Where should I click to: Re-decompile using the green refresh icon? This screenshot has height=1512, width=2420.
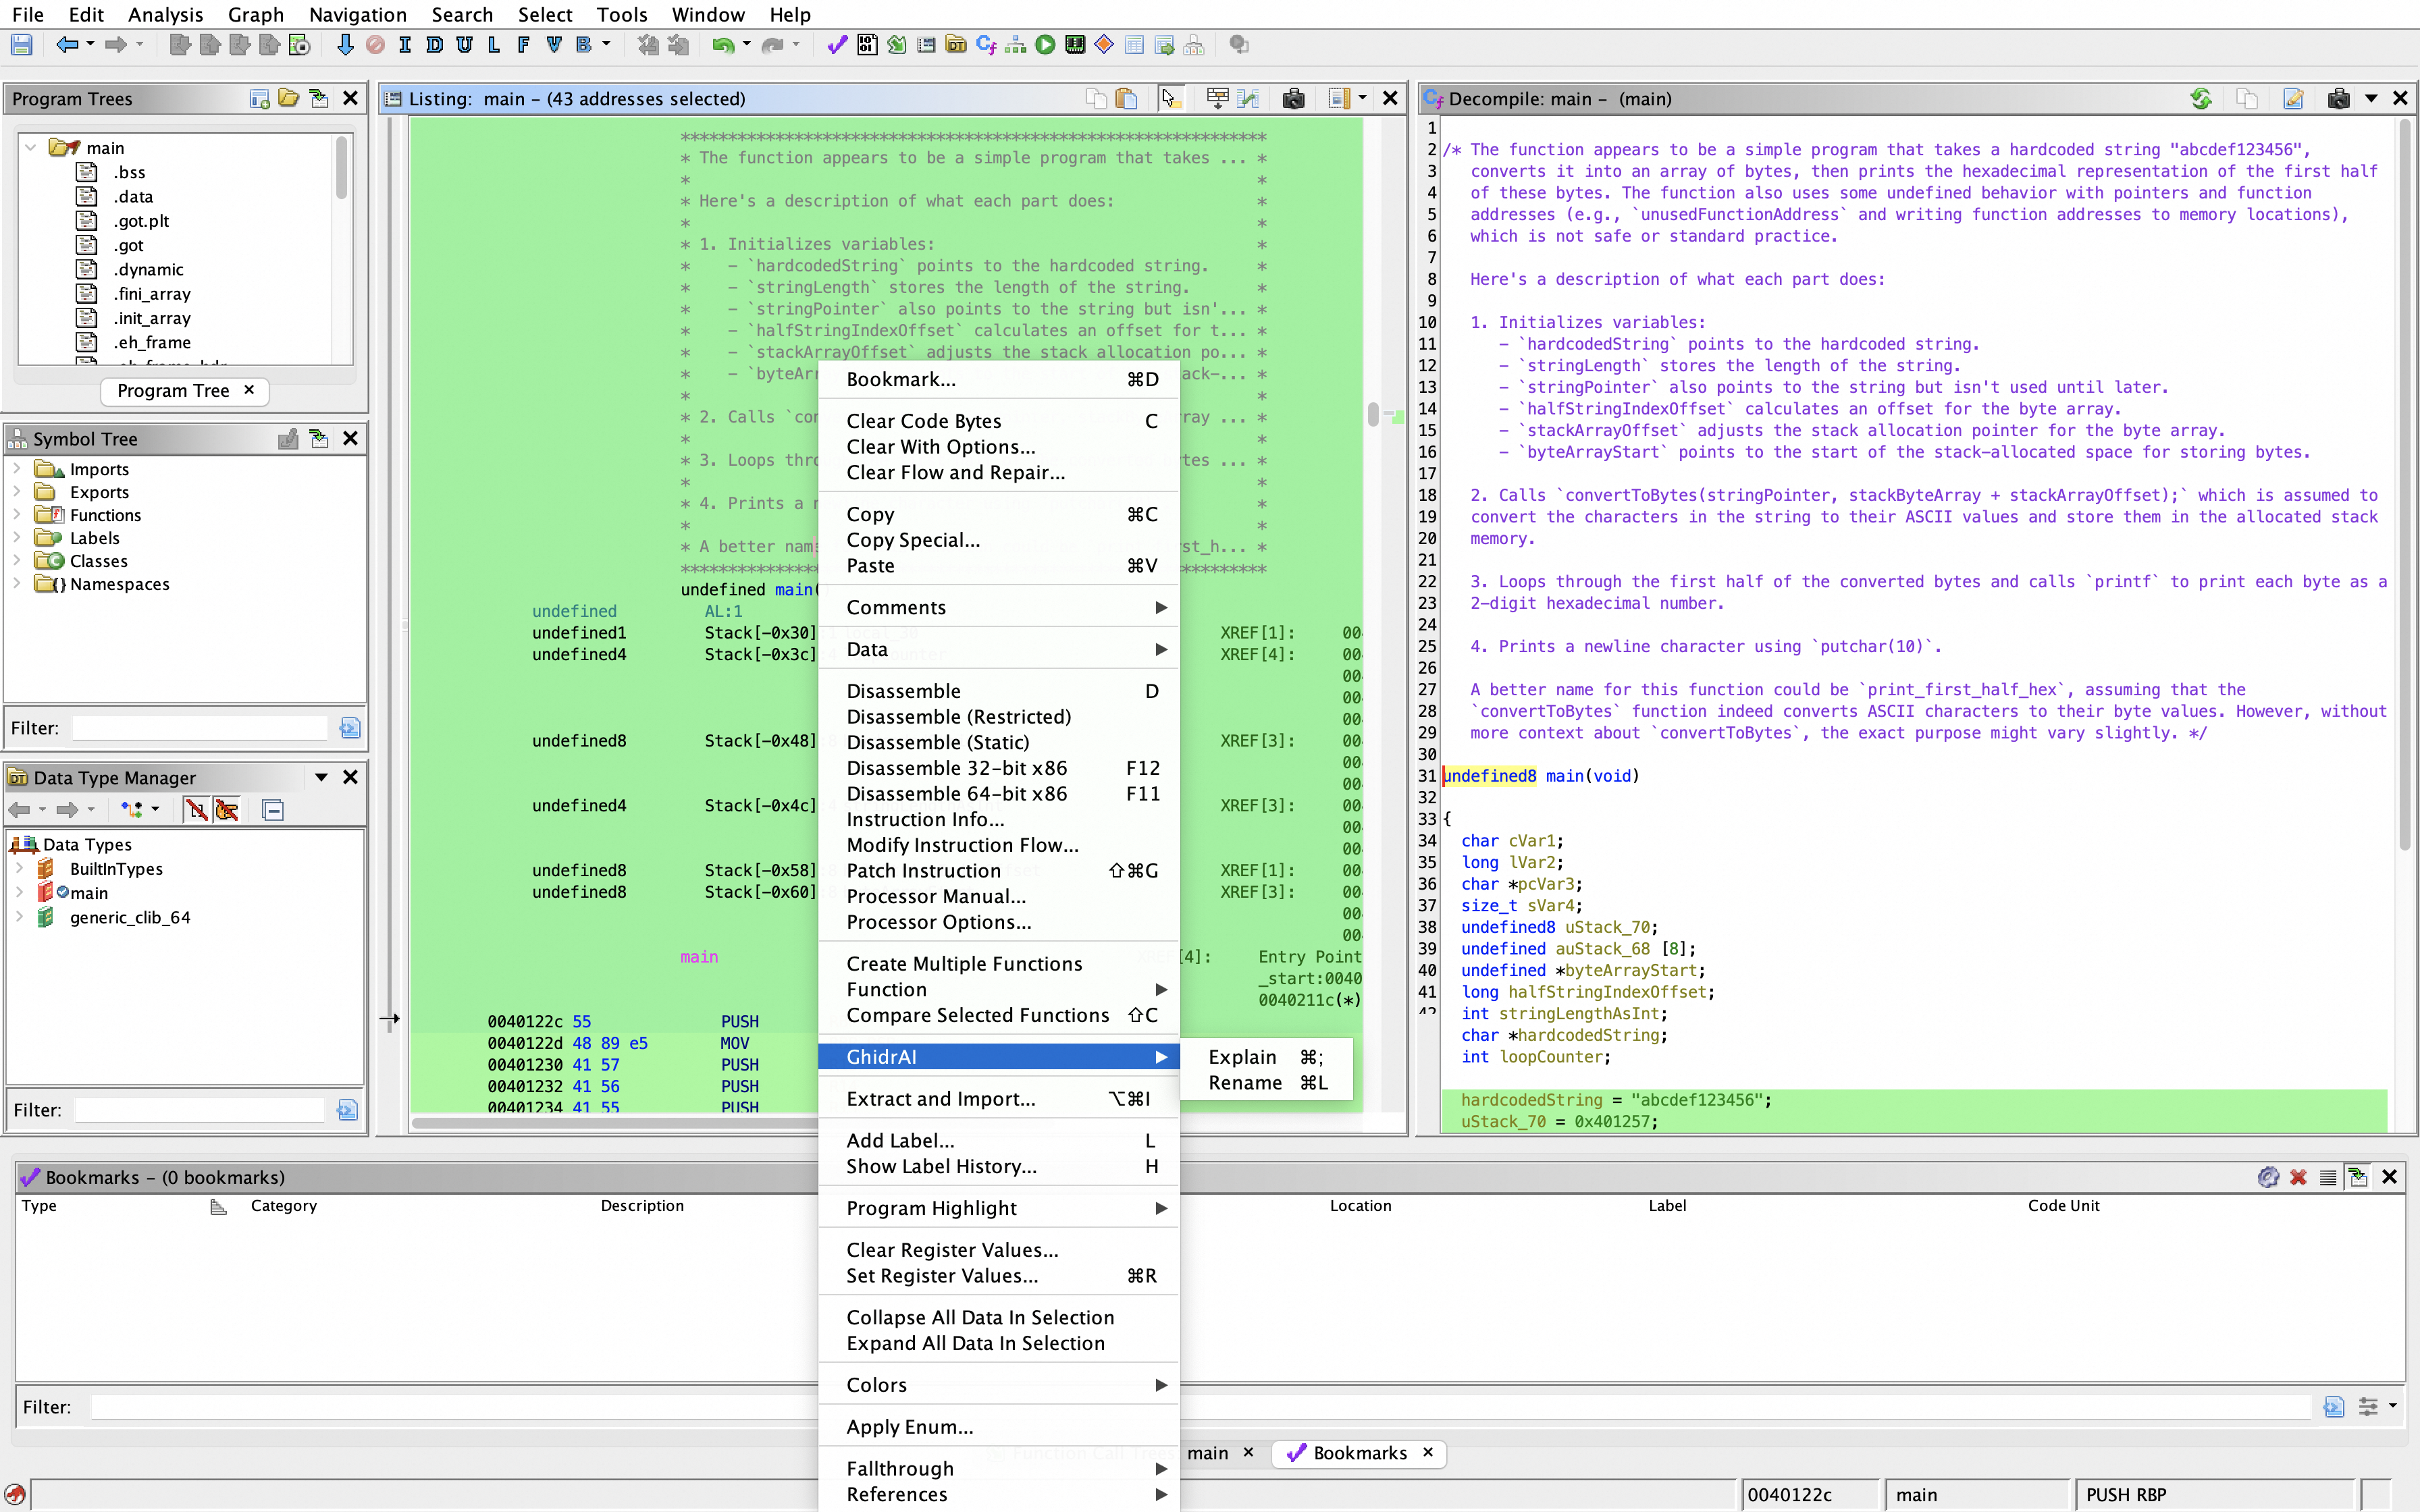pyautogui.click(x=2200, y=99)
